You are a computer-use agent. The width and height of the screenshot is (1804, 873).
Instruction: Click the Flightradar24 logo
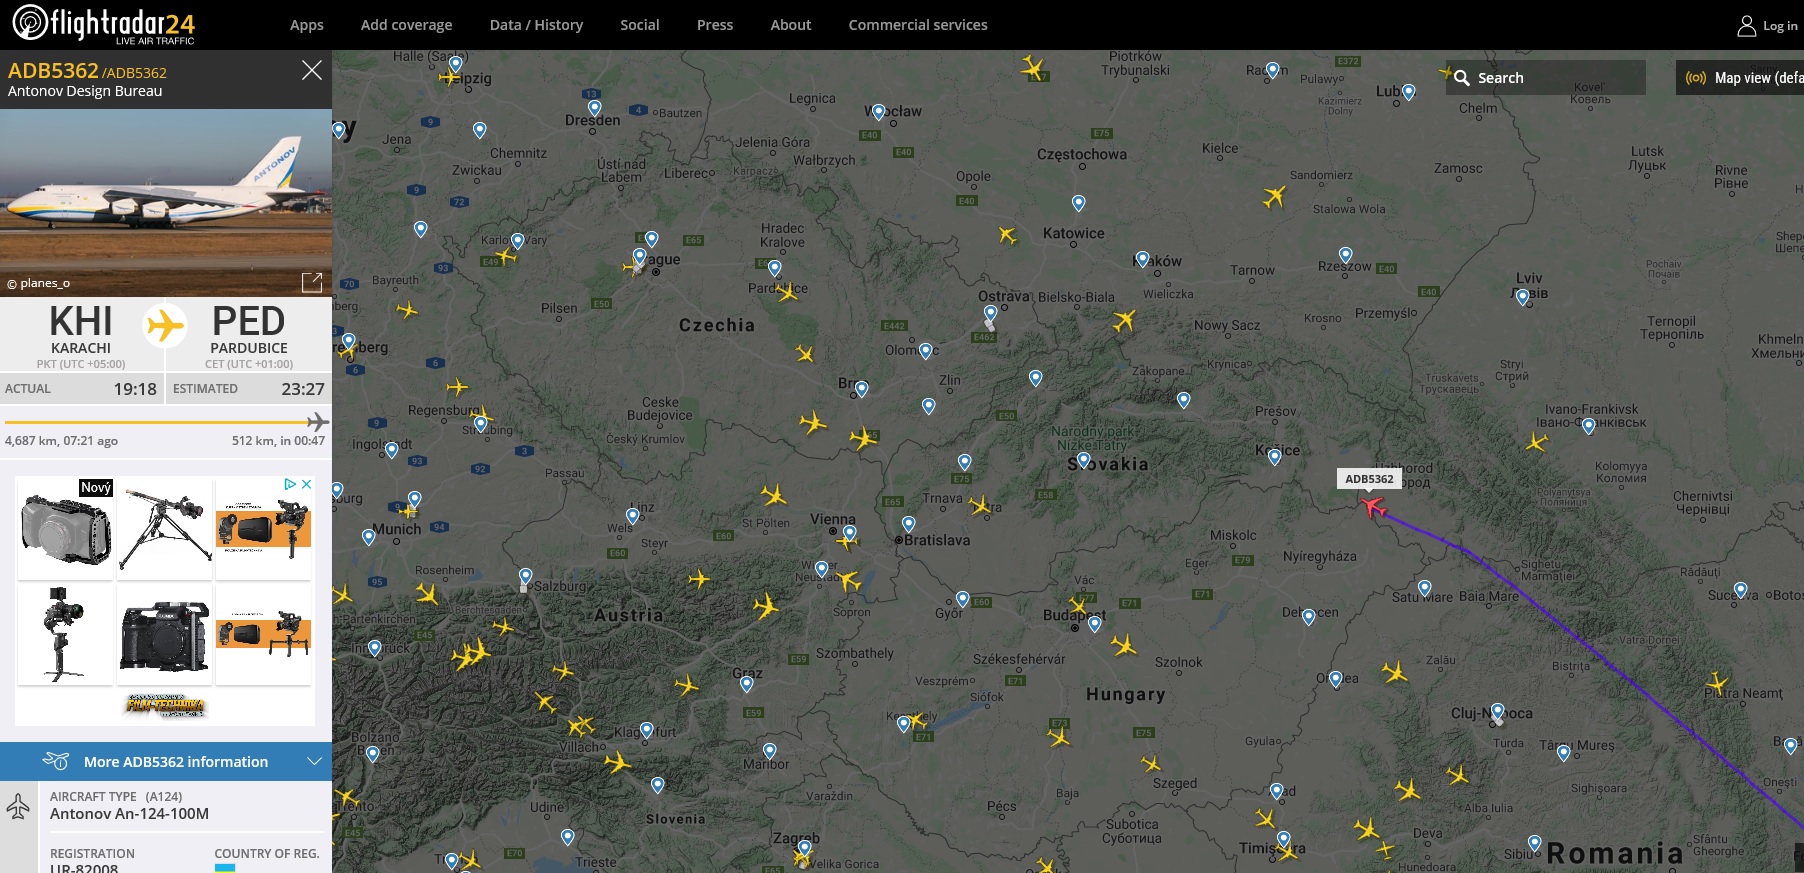103,24
